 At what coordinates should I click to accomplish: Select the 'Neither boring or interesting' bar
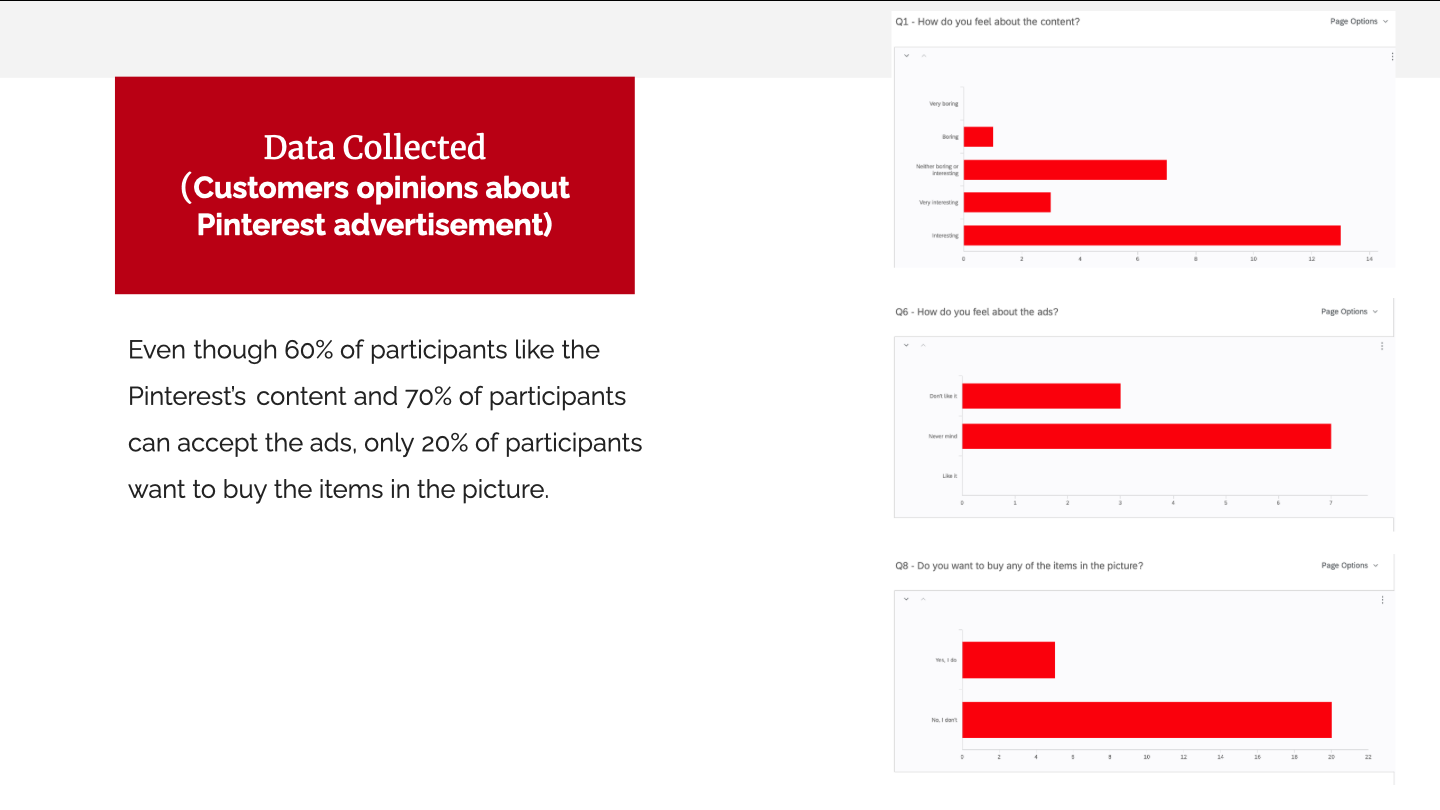point(1064,170)
